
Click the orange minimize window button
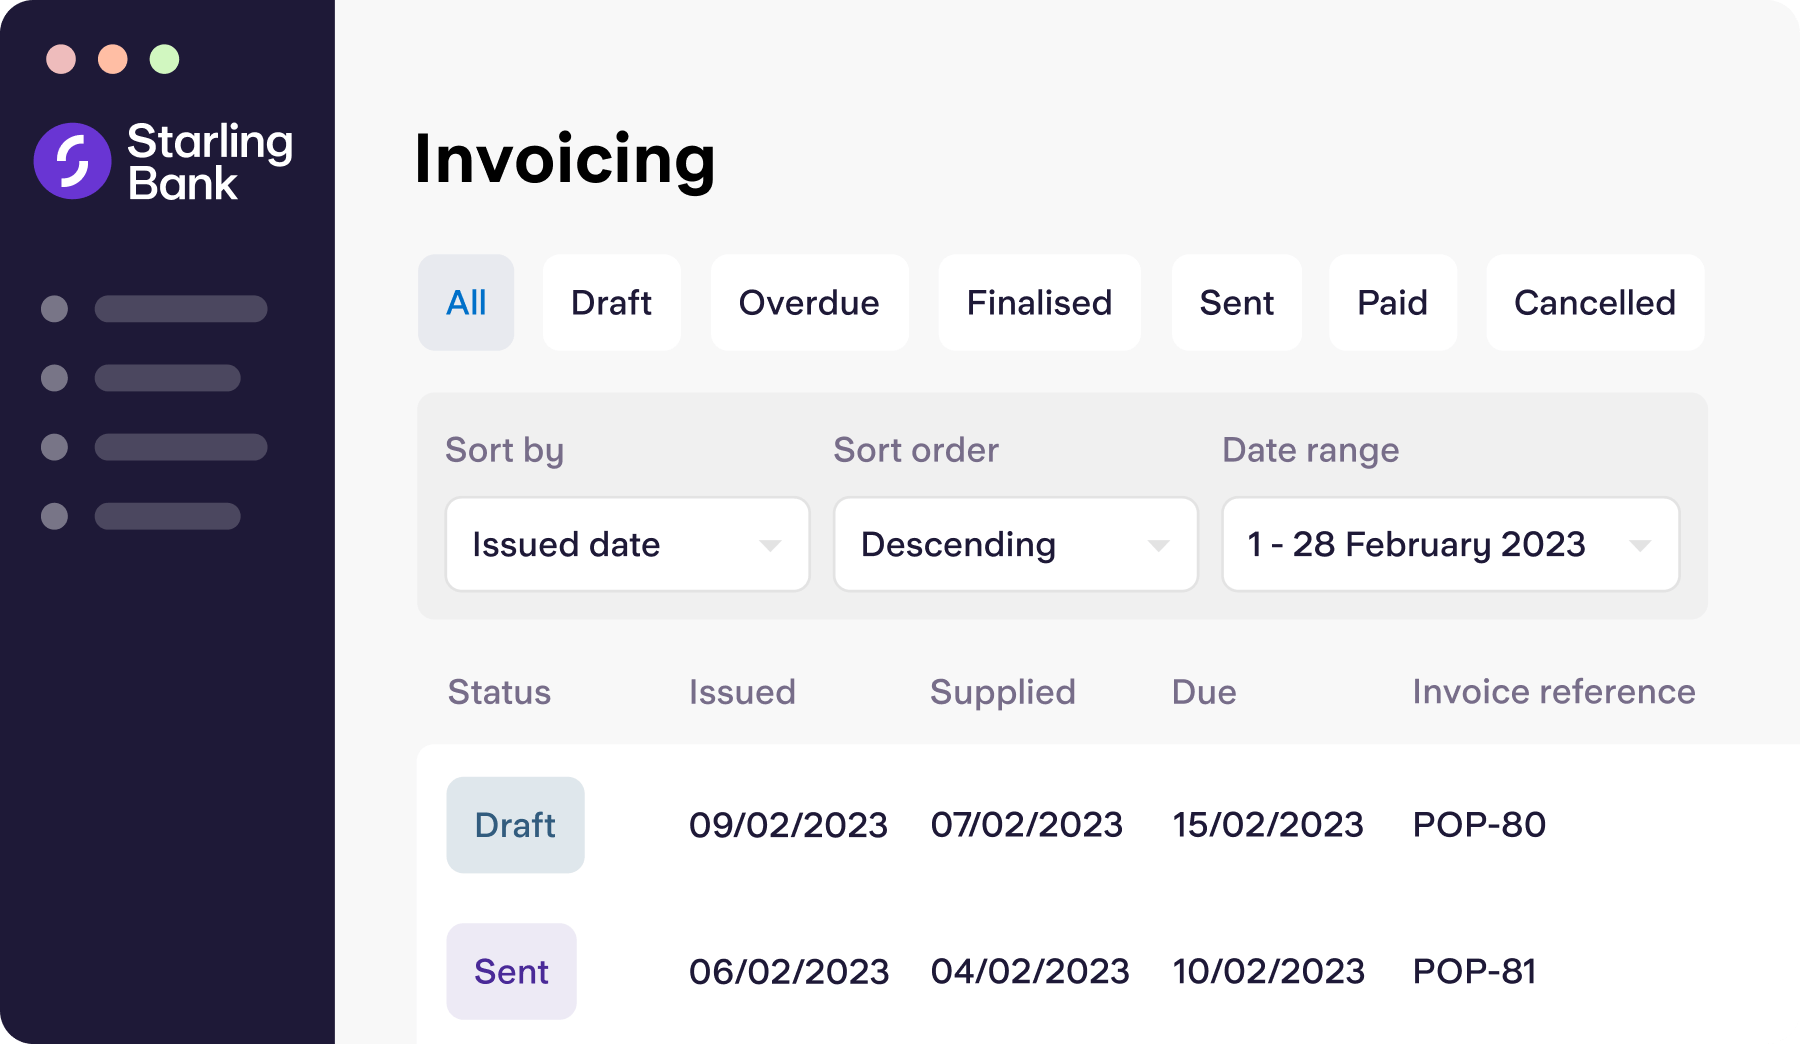click(x=113, y=59)
